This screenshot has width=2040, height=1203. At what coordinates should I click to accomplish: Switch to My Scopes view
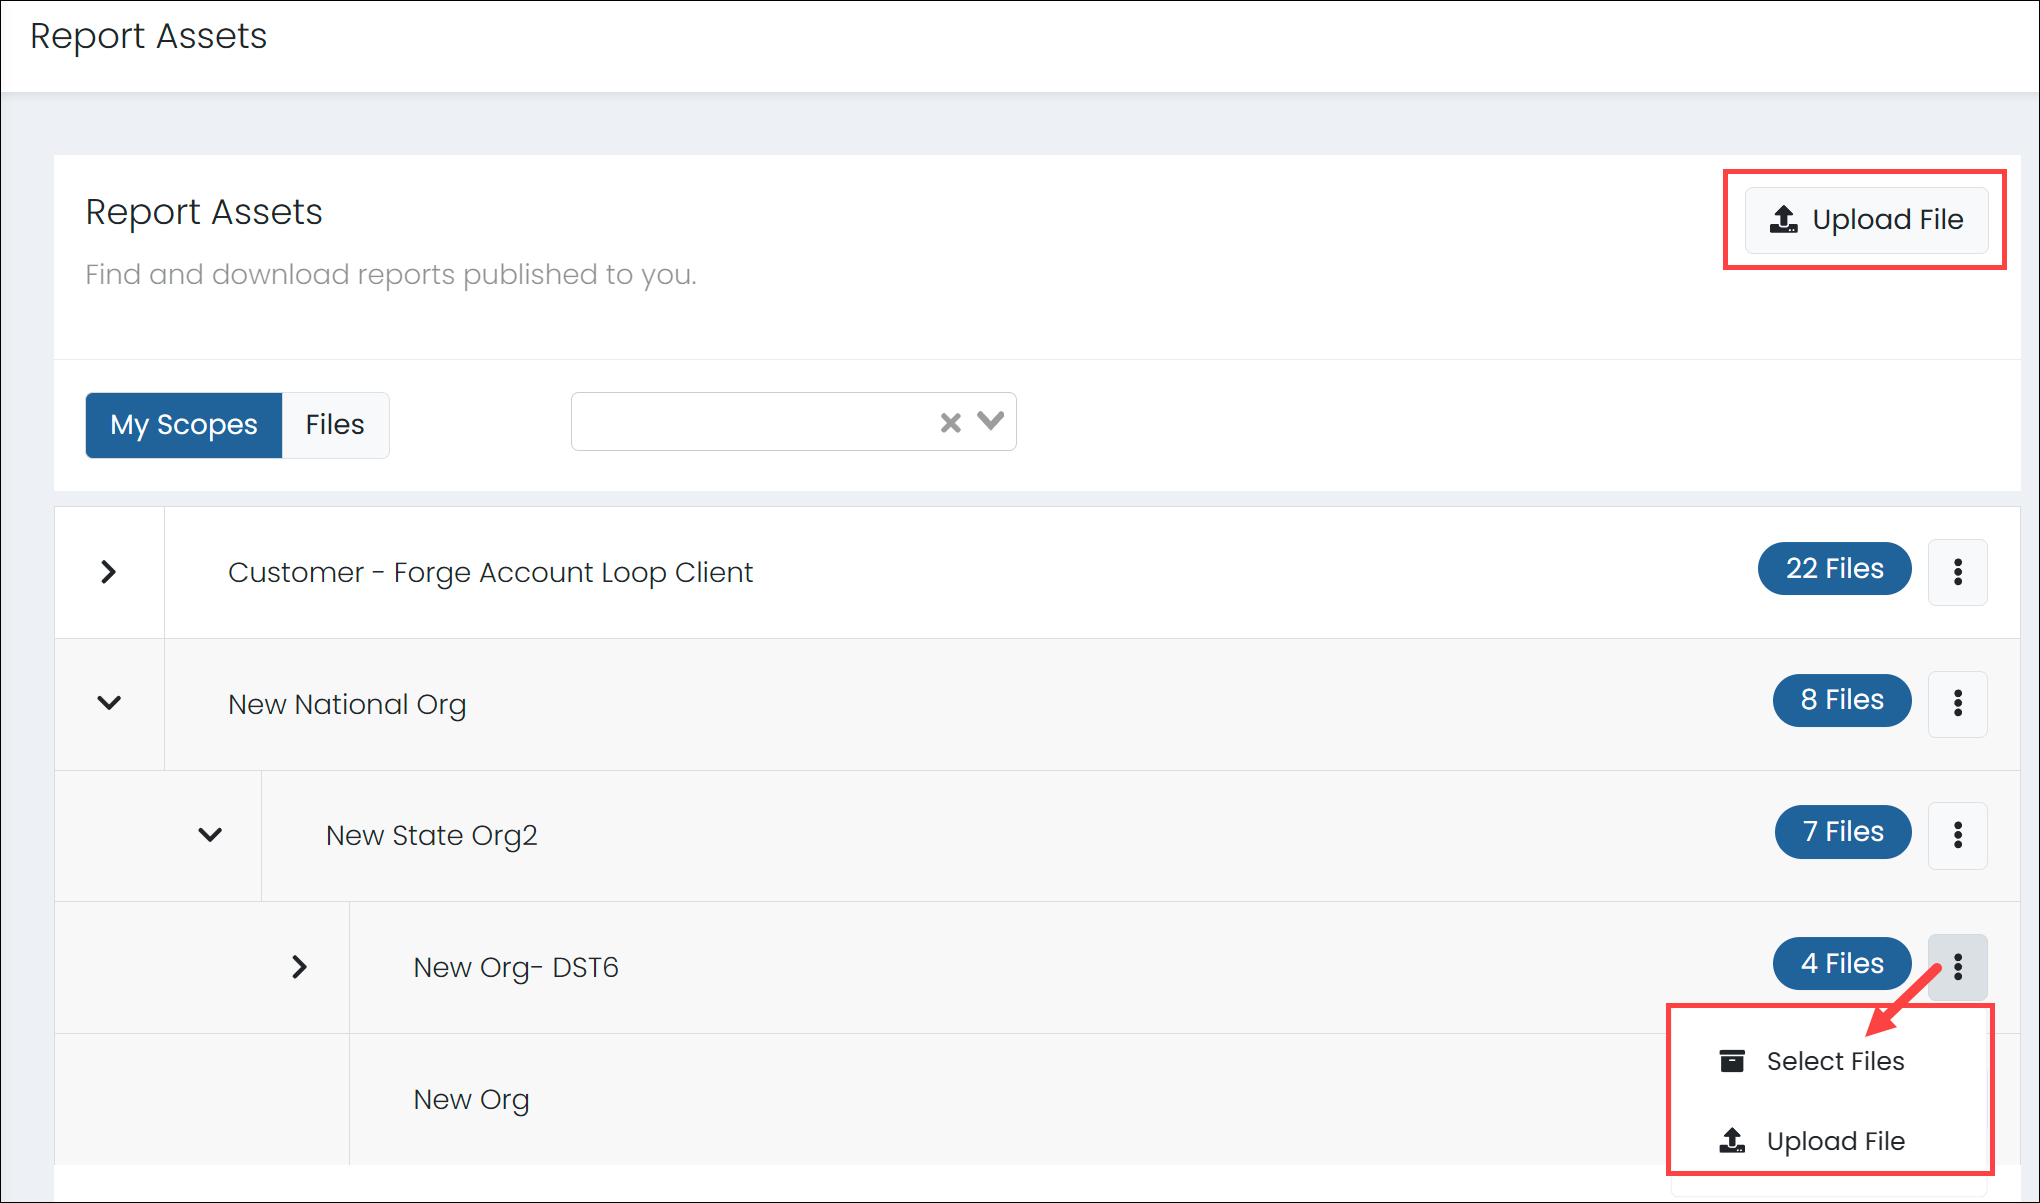(184, 425)
